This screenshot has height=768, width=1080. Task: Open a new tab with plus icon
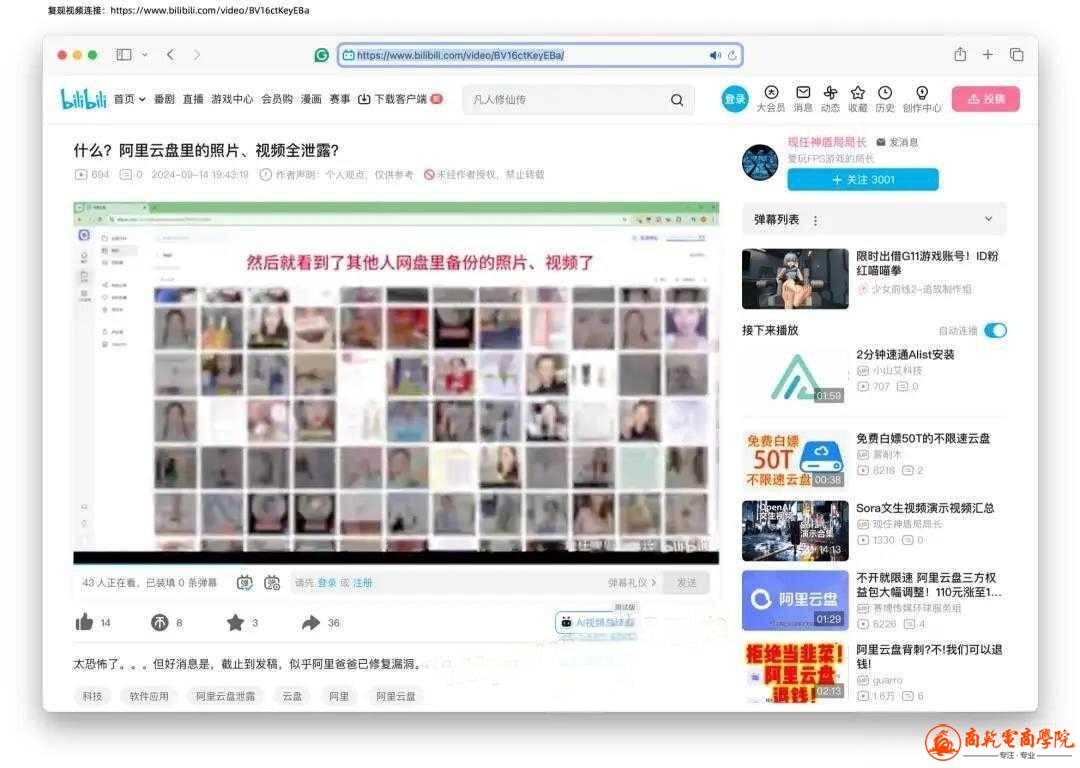point(988,54)
